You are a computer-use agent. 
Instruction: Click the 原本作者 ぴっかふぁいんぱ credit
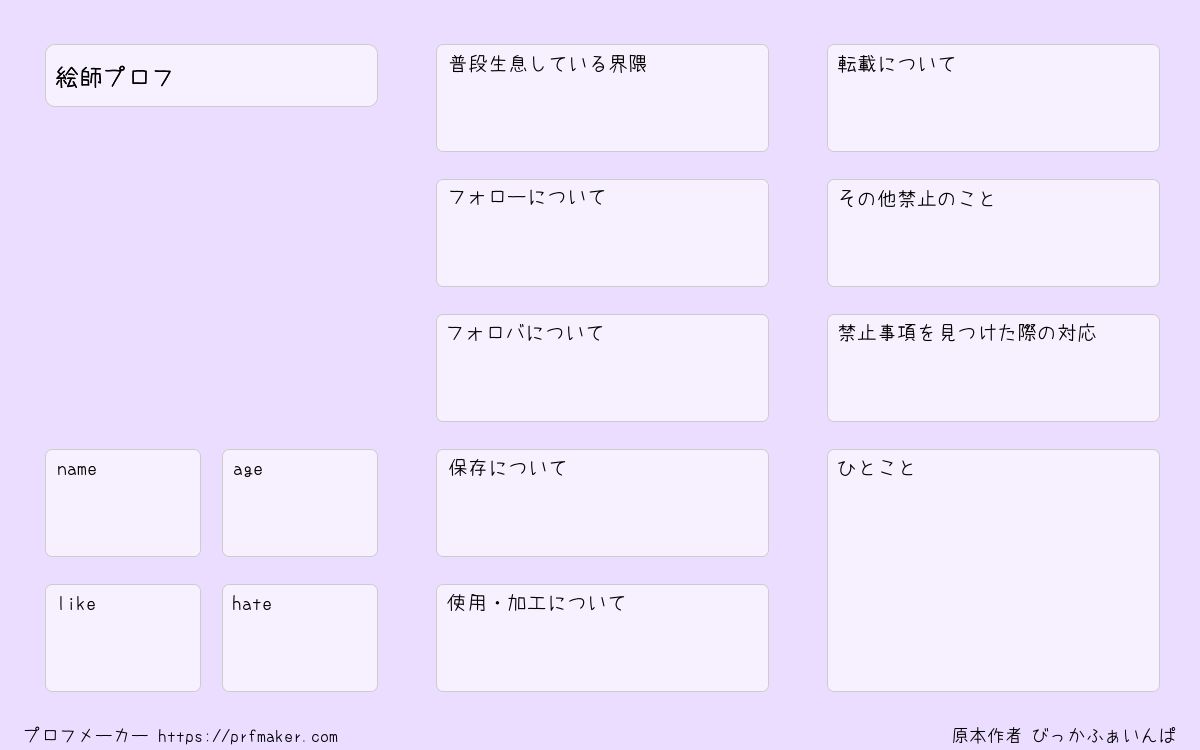tap(1064, 736)
